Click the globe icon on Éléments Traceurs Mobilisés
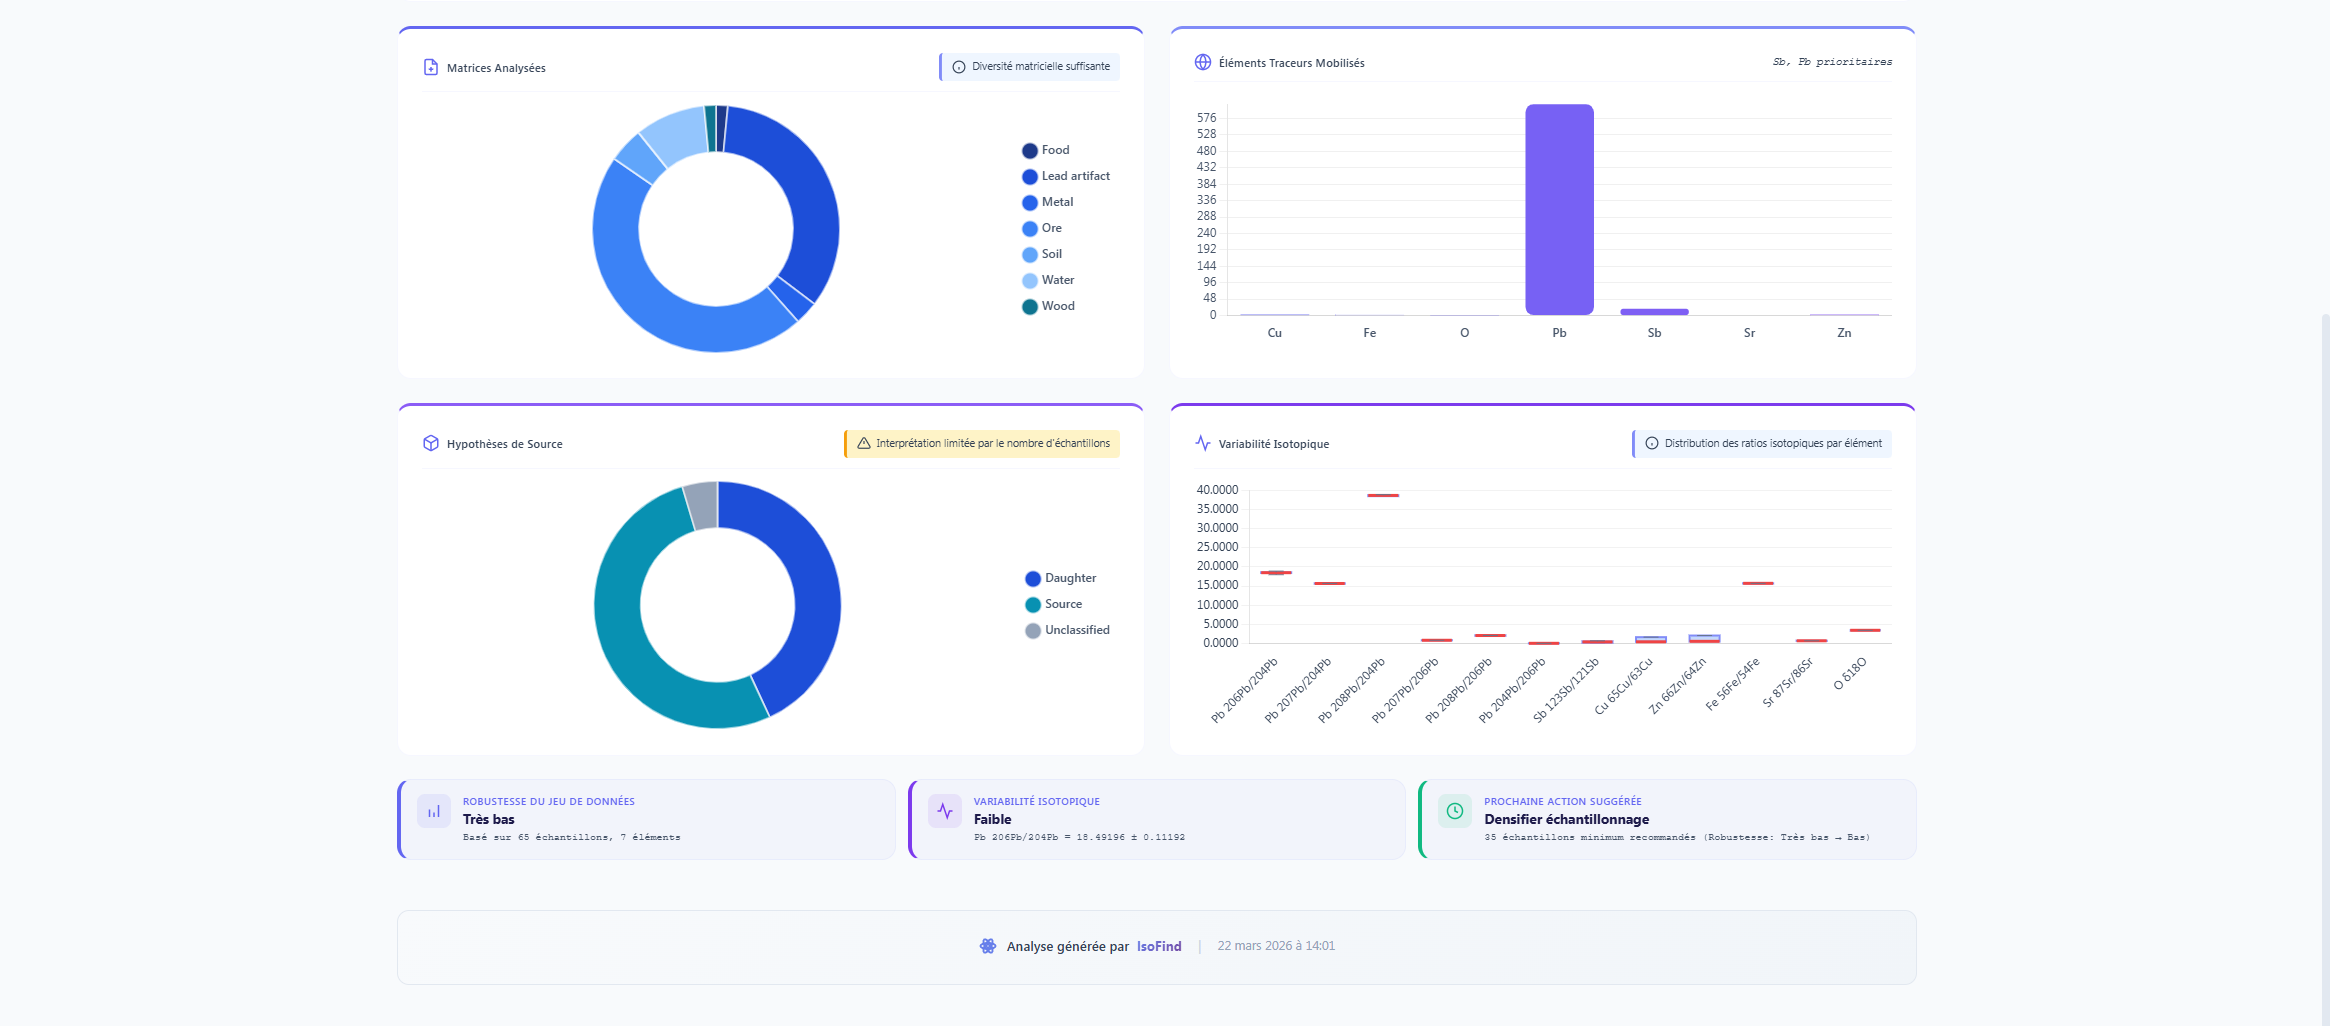This screenshot has width=2330, height=1026. pyautogui.click(x=1202, y=61)
